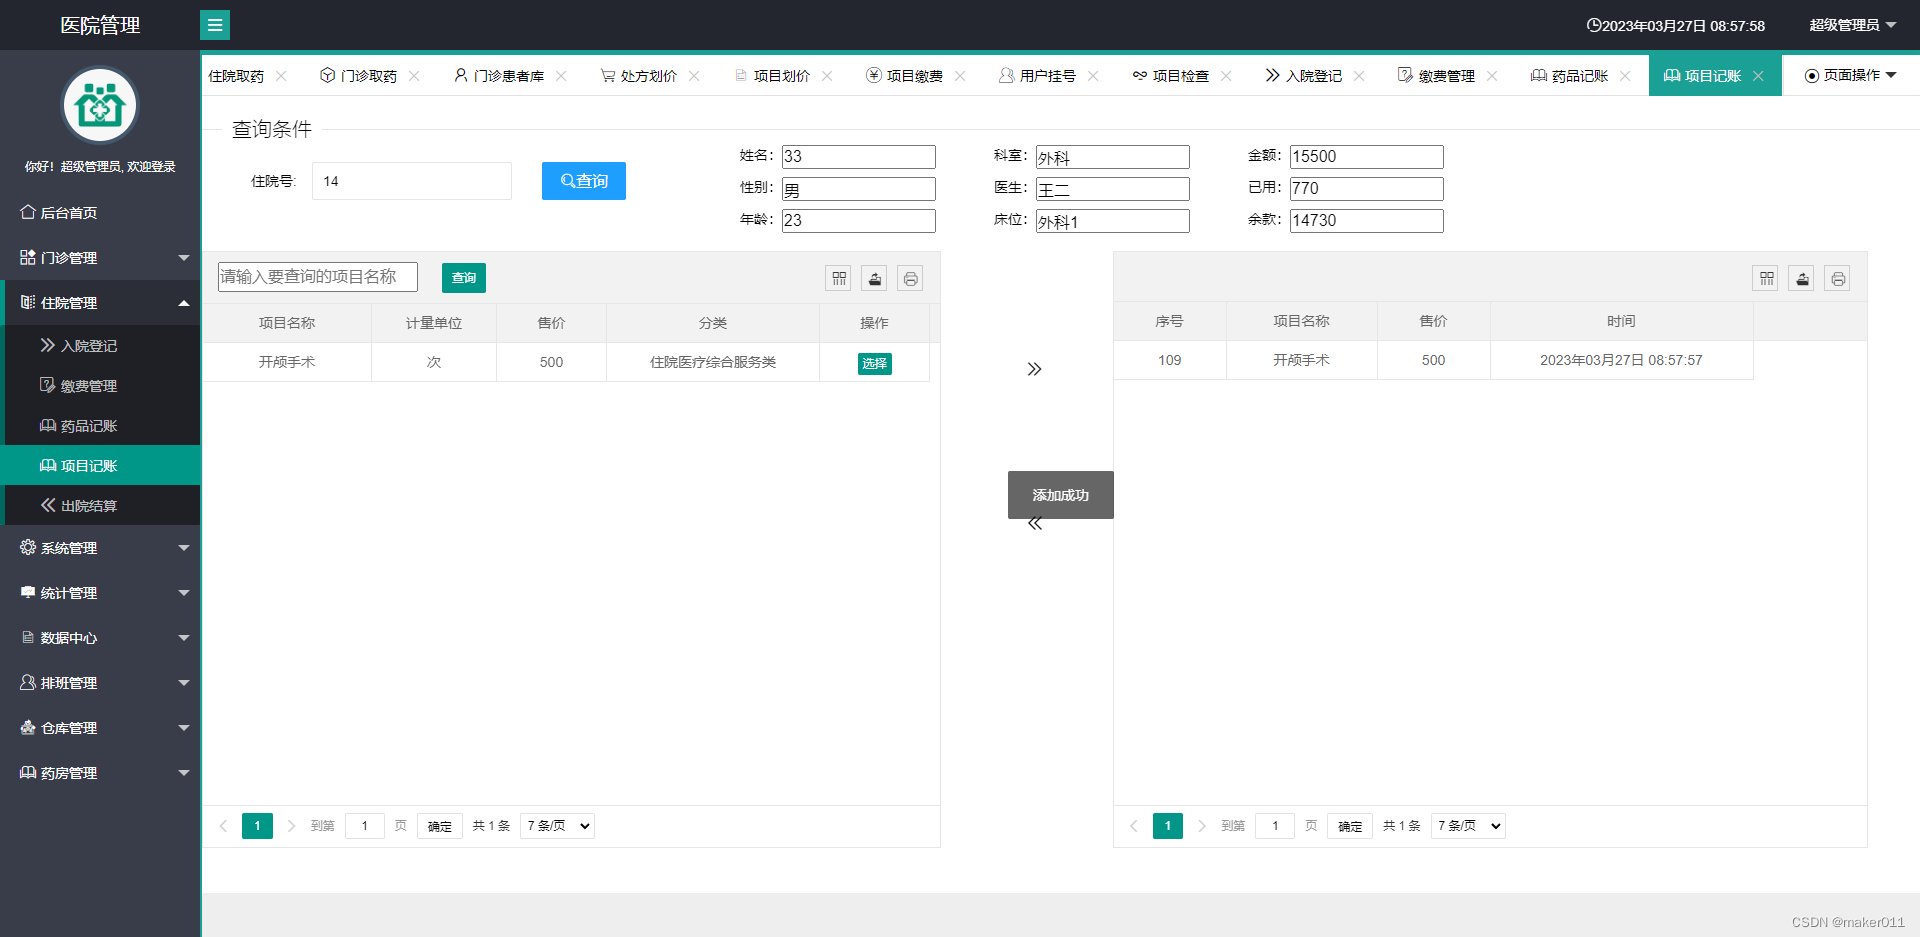The width and height of the screenshot is (1920, 937).
Task: Close the 项目划价 tab
Action: tap(827, 76)
